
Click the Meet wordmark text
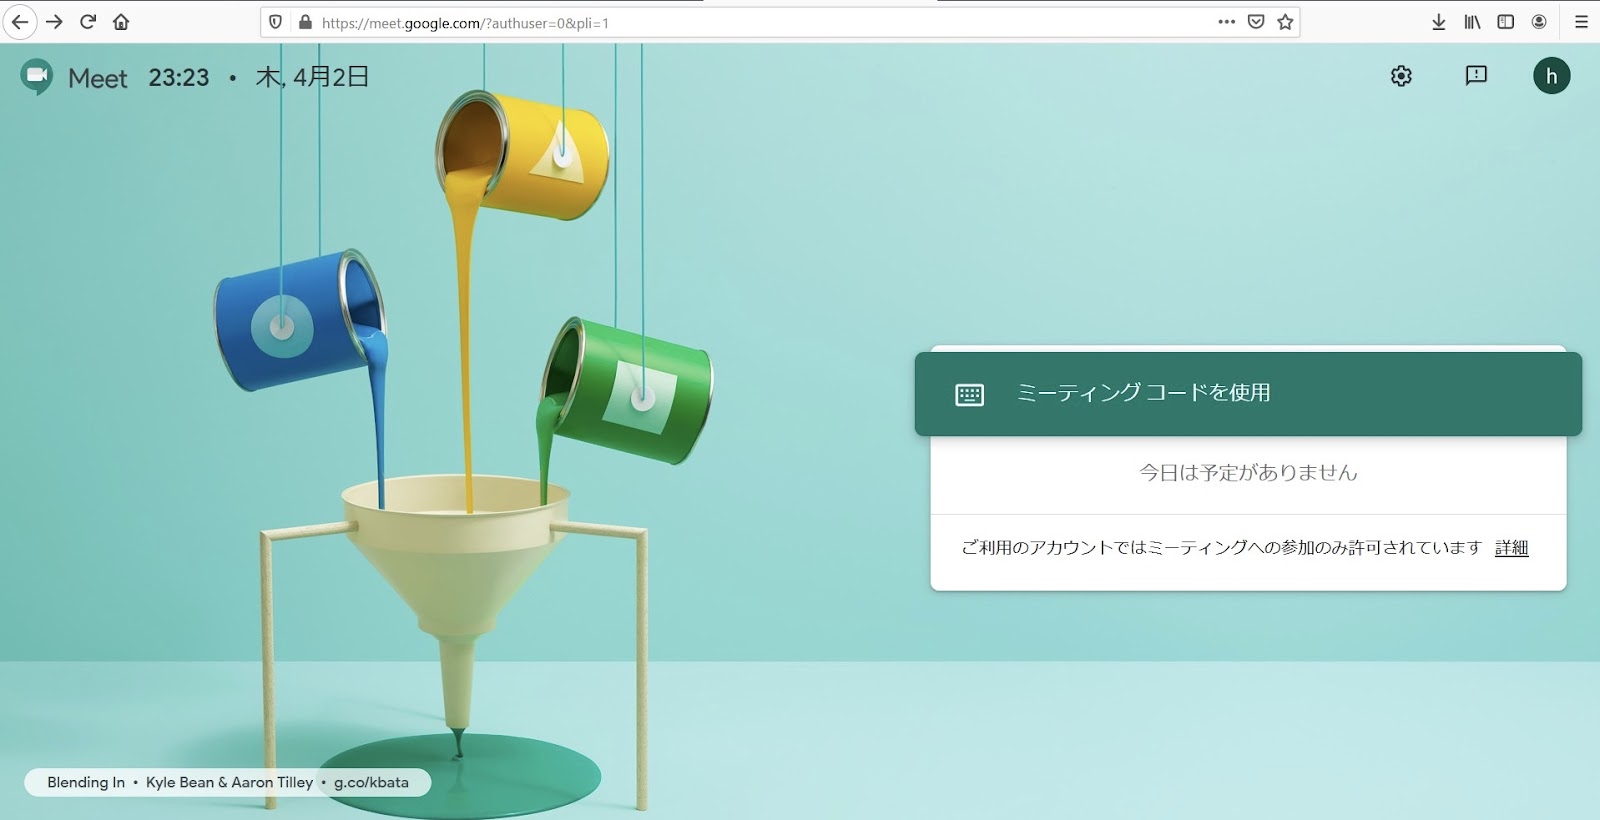coord(98,78)
